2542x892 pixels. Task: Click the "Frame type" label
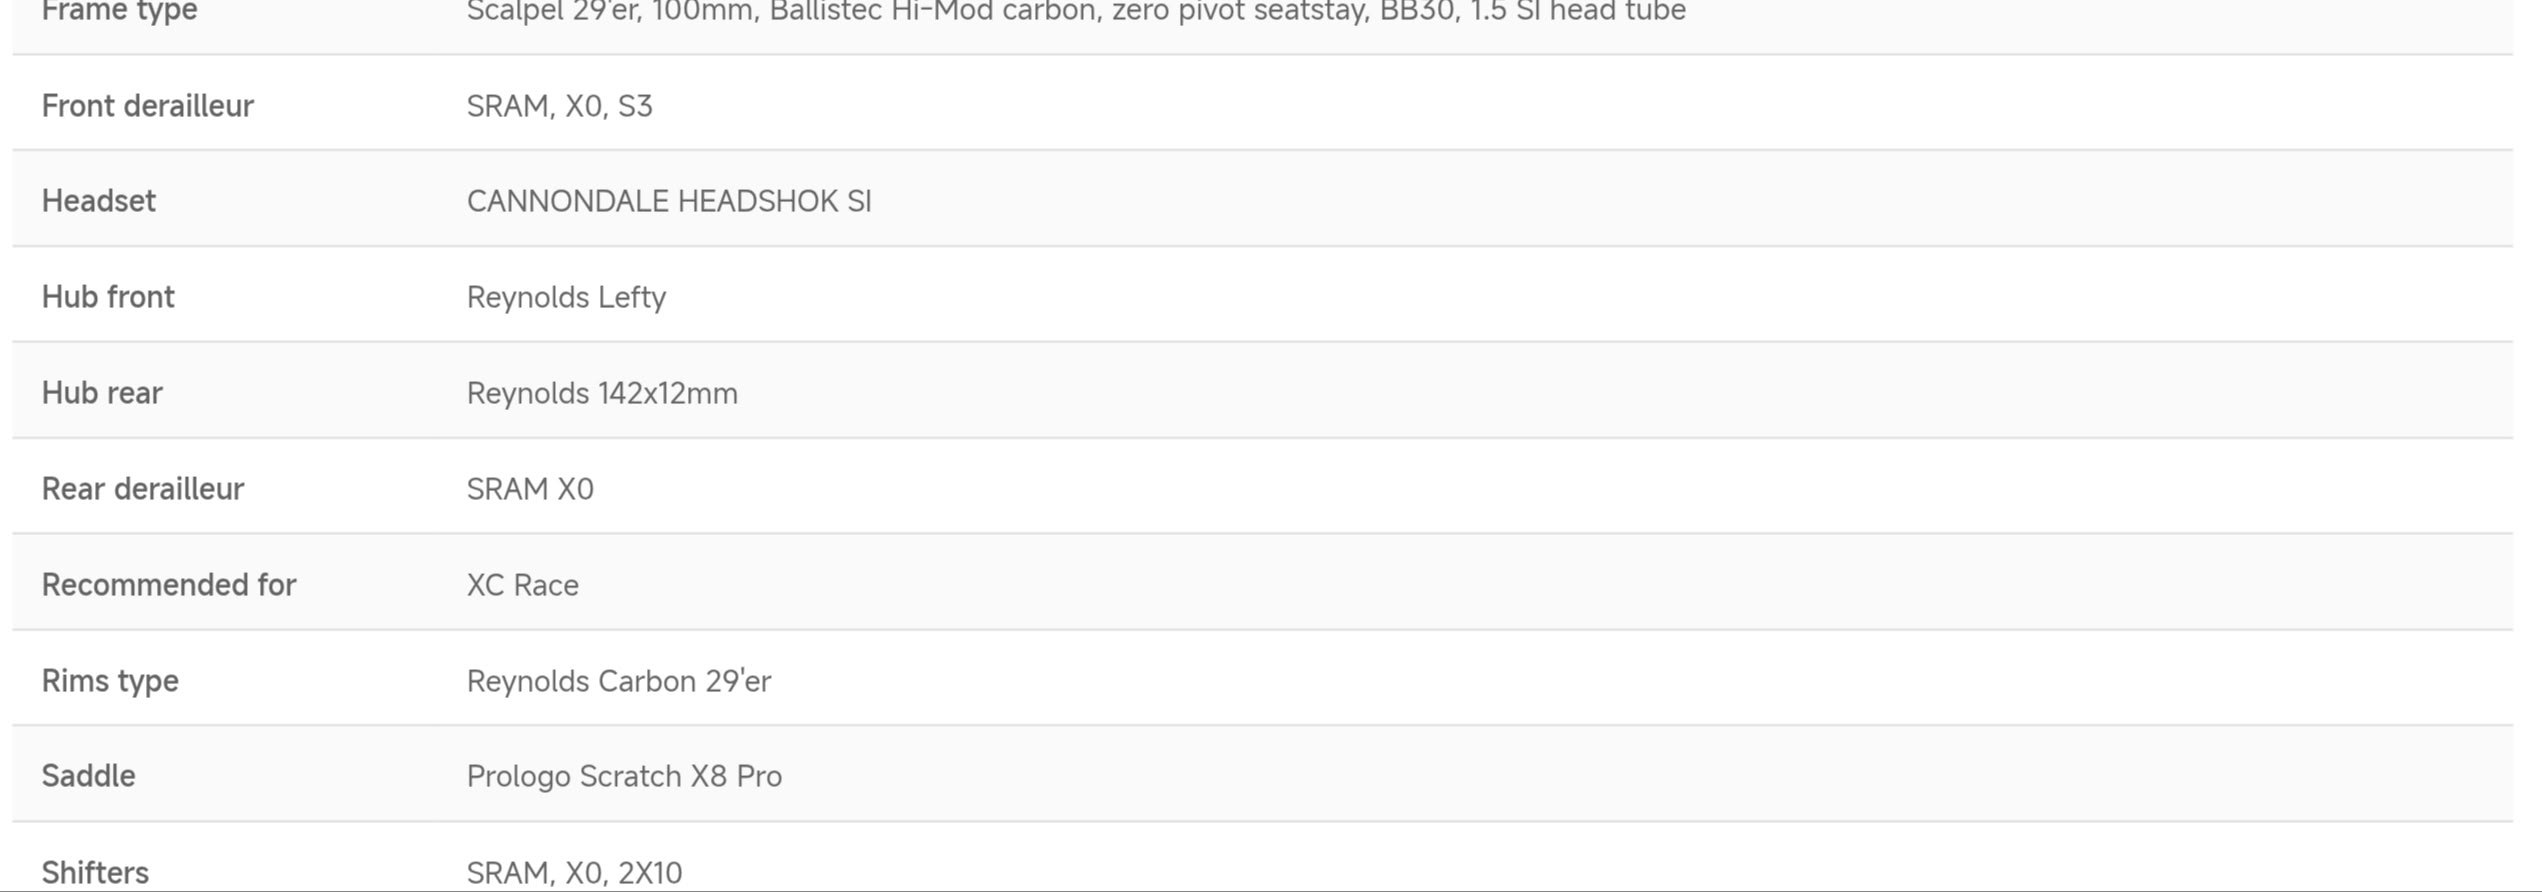click(119, 12)
